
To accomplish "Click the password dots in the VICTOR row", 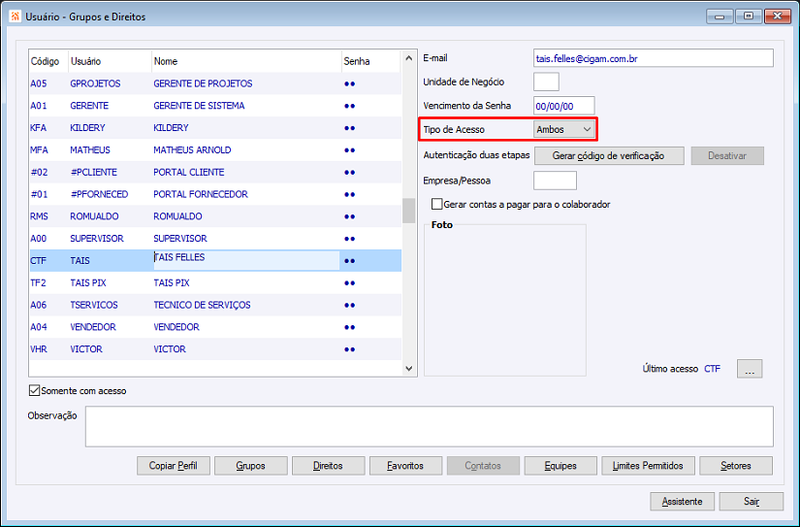I will click(349, 349).
